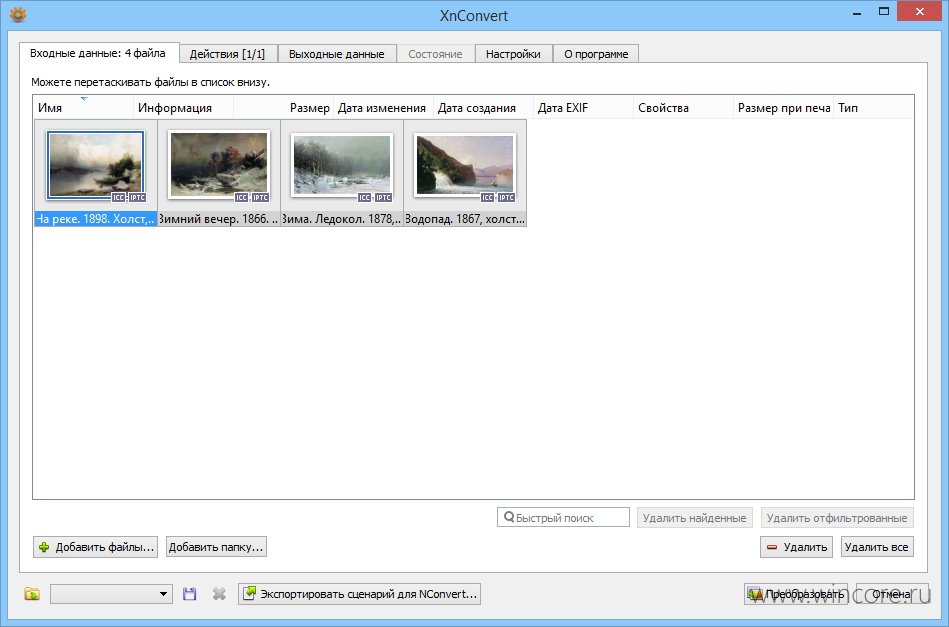949x627 pixels.
Task: Click the magnifier icon in quick search
Action: tap(509, 517)
